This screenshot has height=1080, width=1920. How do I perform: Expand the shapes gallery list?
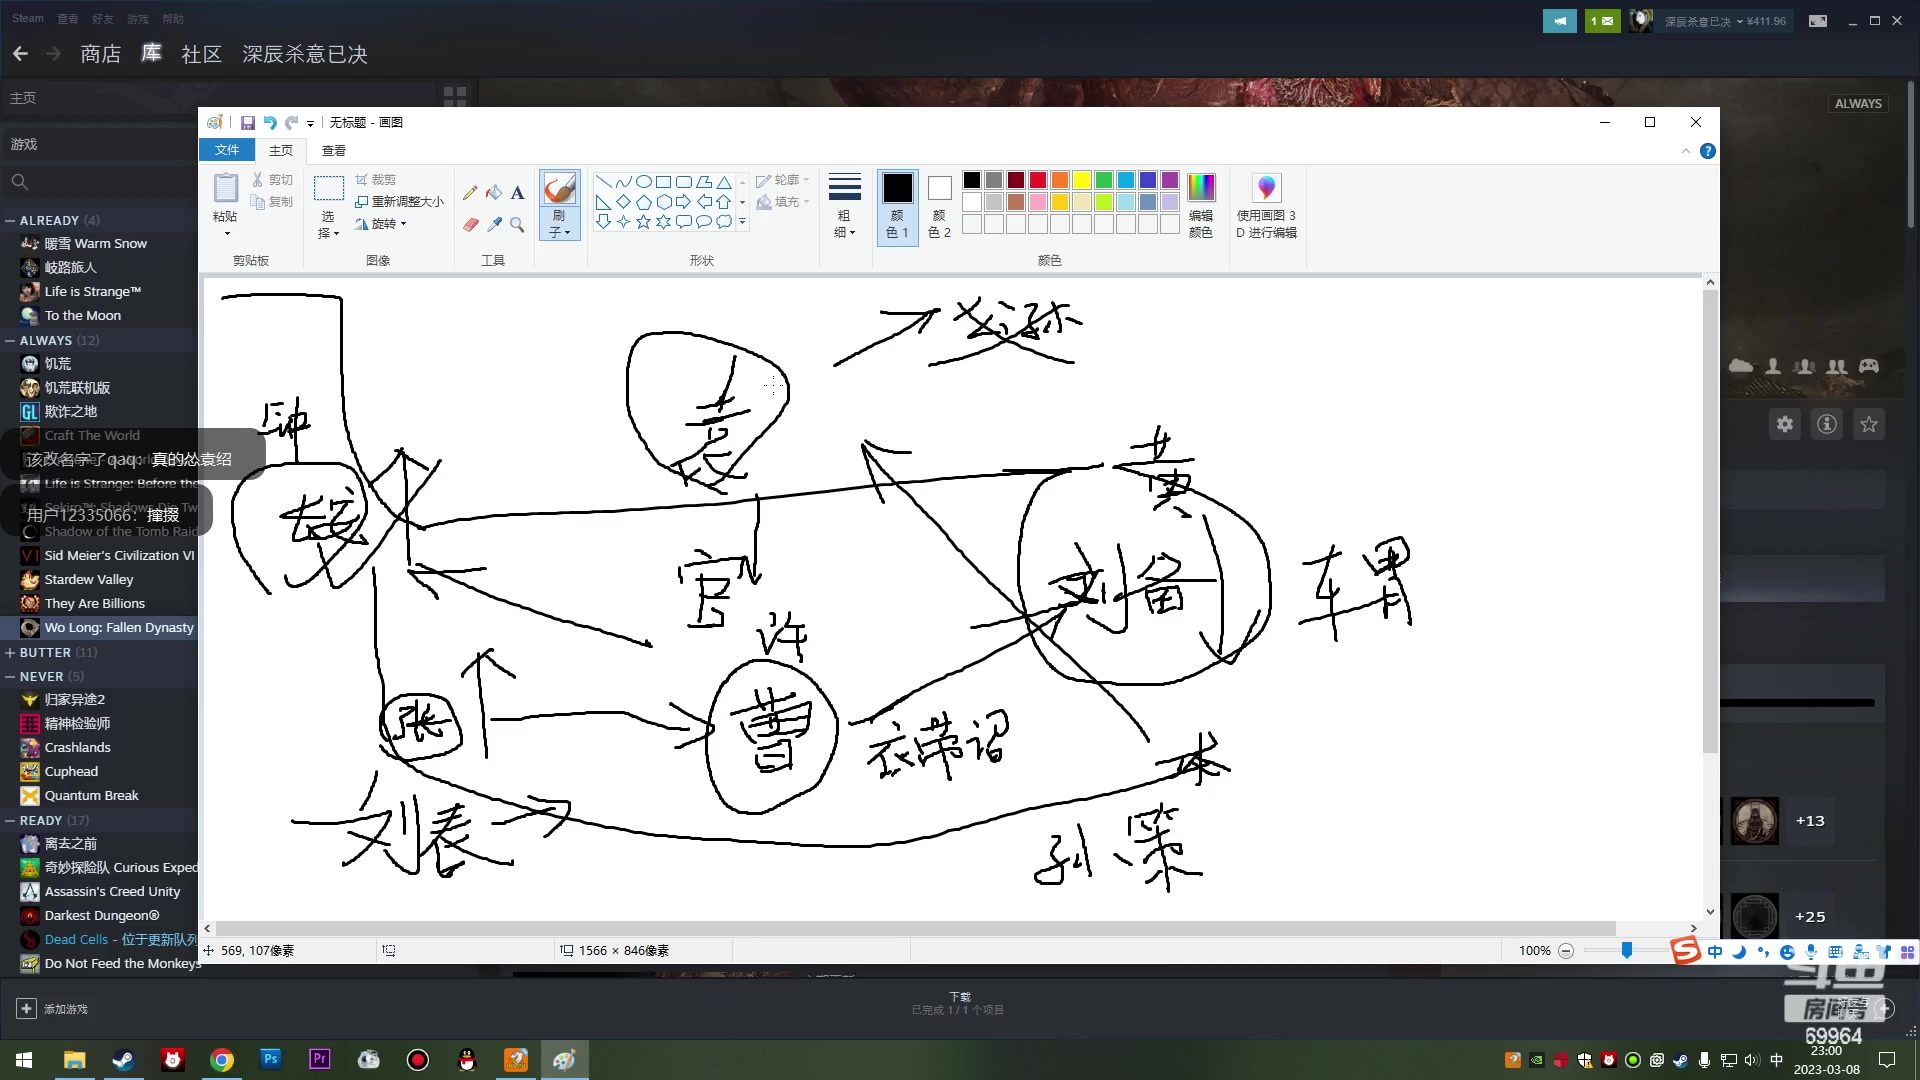coord(742,222)
